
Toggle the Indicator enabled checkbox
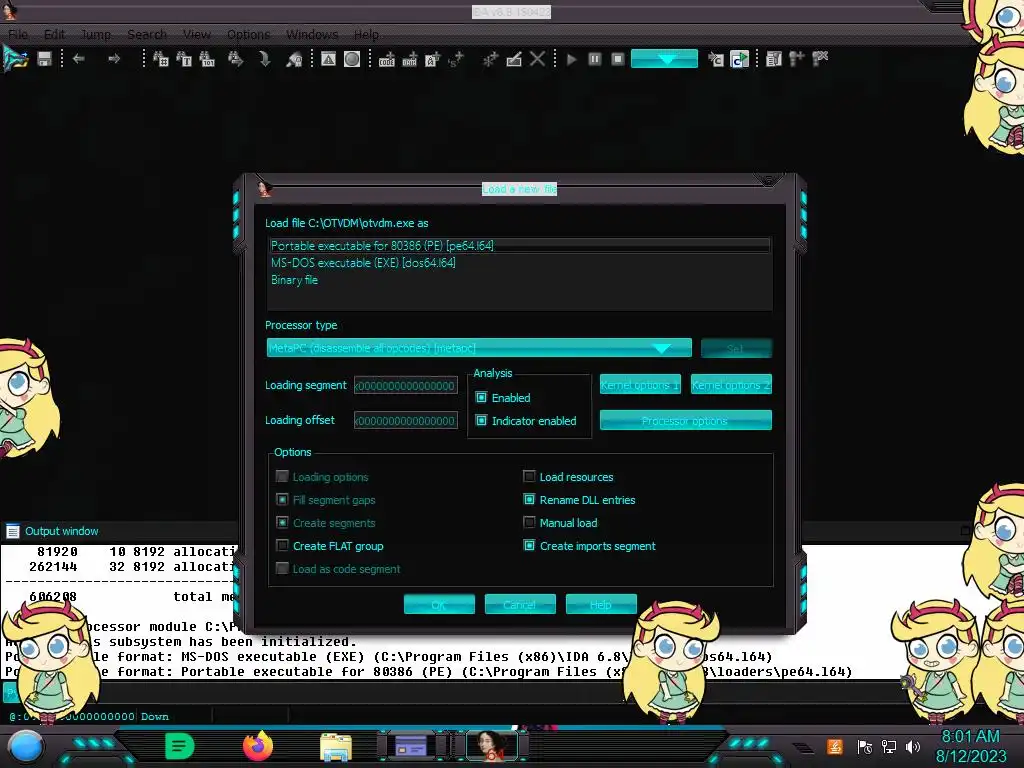click(x=481, y=421)
